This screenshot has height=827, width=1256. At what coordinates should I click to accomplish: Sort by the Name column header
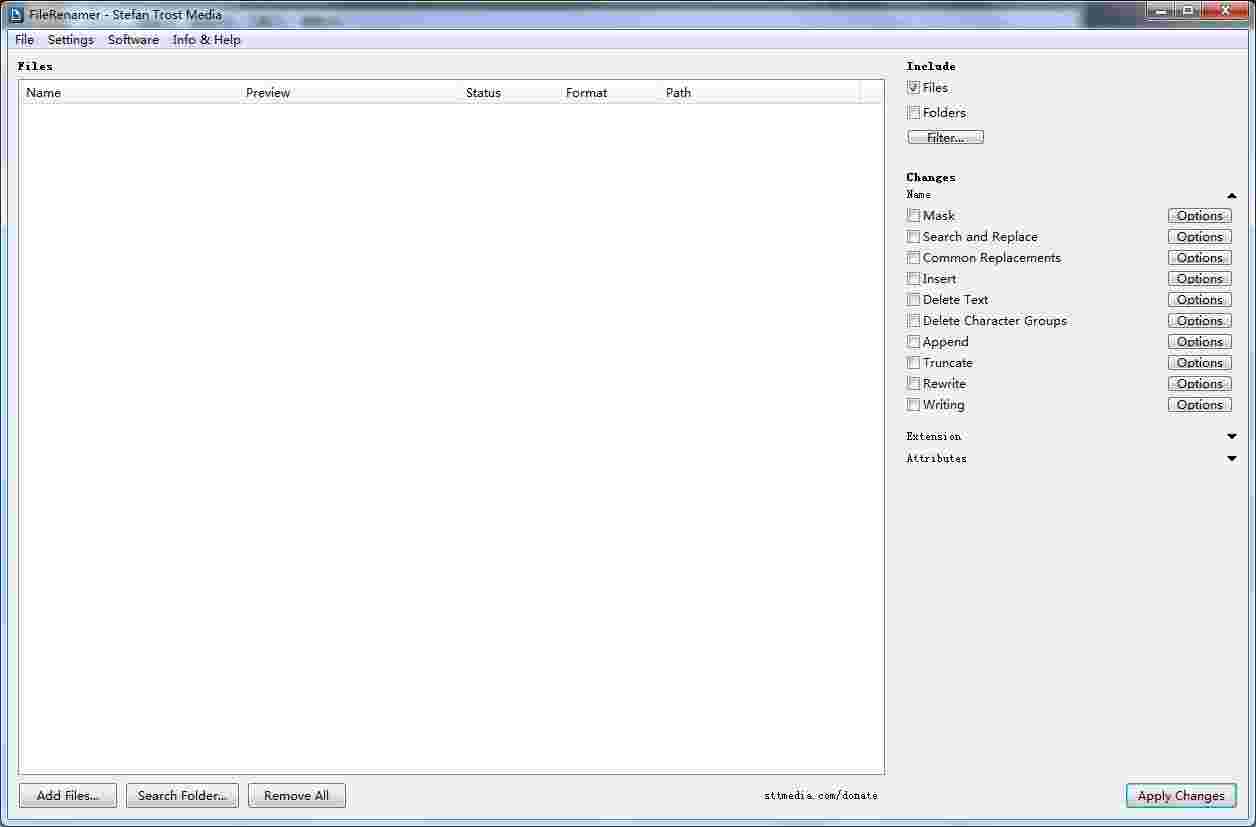tap(130, 92)
